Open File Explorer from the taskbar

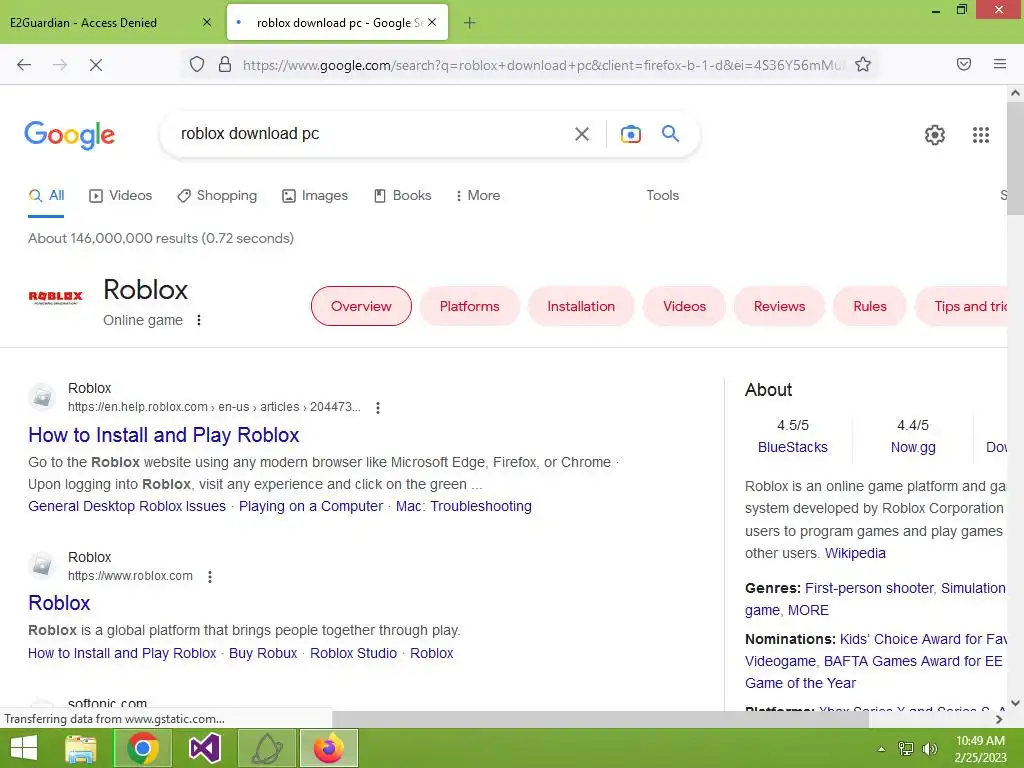click(81, 748)
